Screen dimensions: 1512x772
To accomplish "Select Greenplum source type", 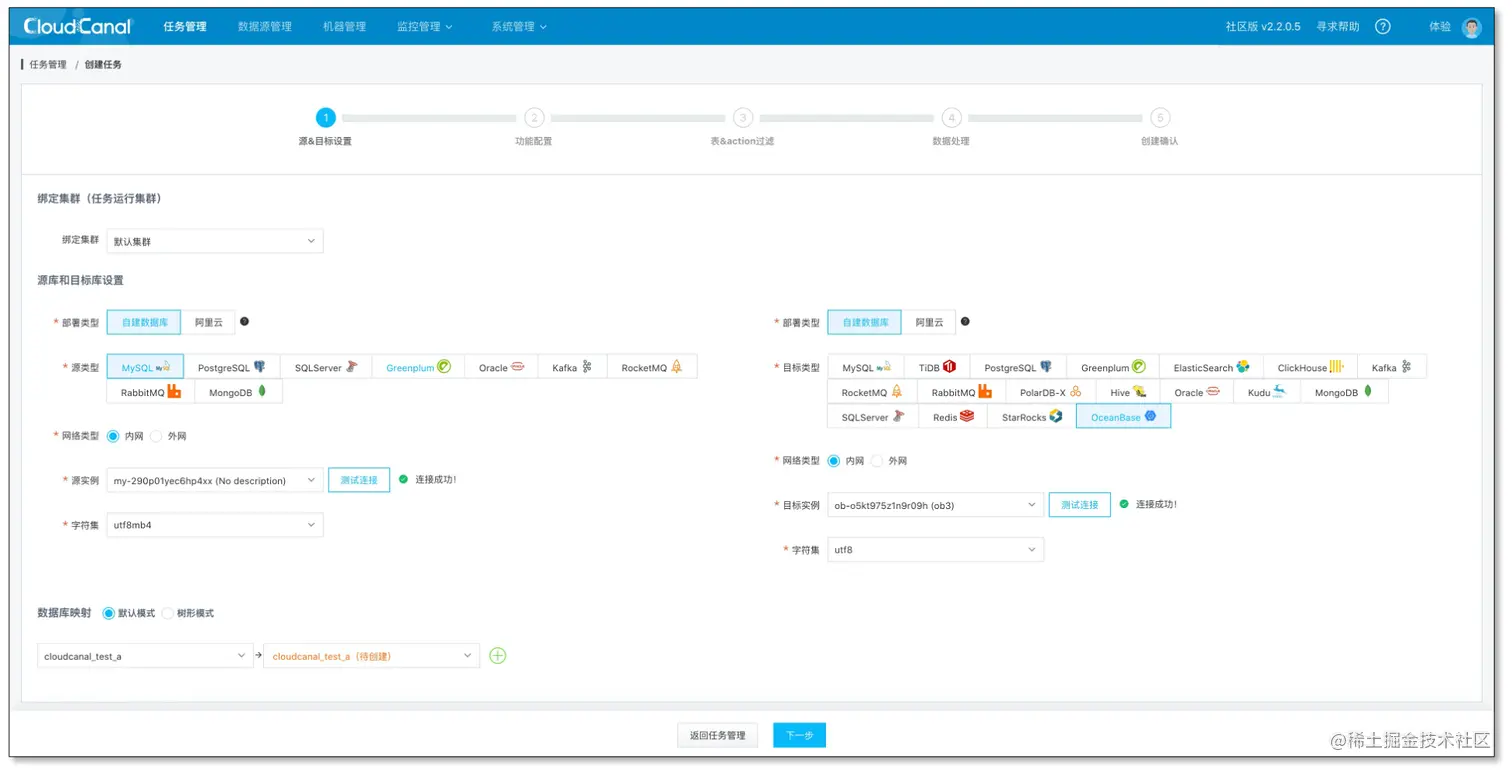I will tap(418, 367).
